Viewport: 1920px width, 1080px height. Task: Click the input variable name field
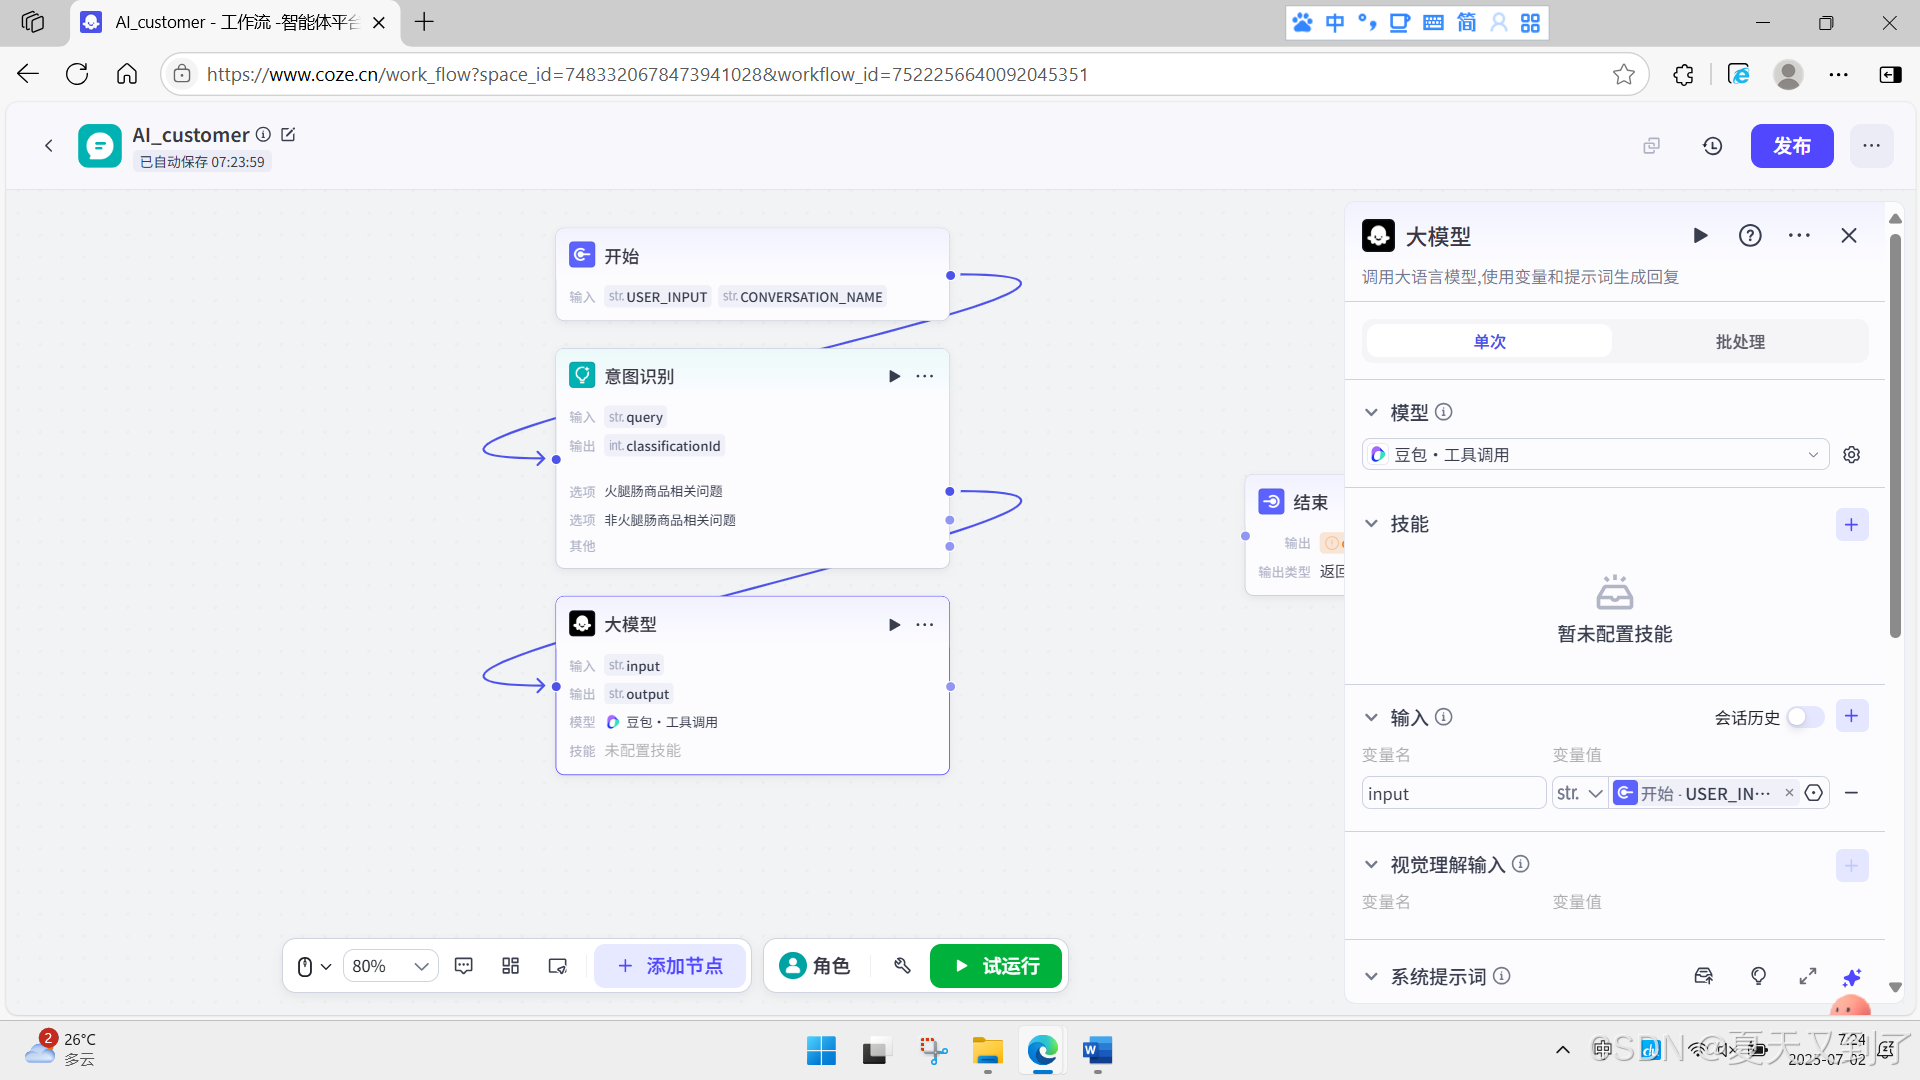(x=1452, y=793)
